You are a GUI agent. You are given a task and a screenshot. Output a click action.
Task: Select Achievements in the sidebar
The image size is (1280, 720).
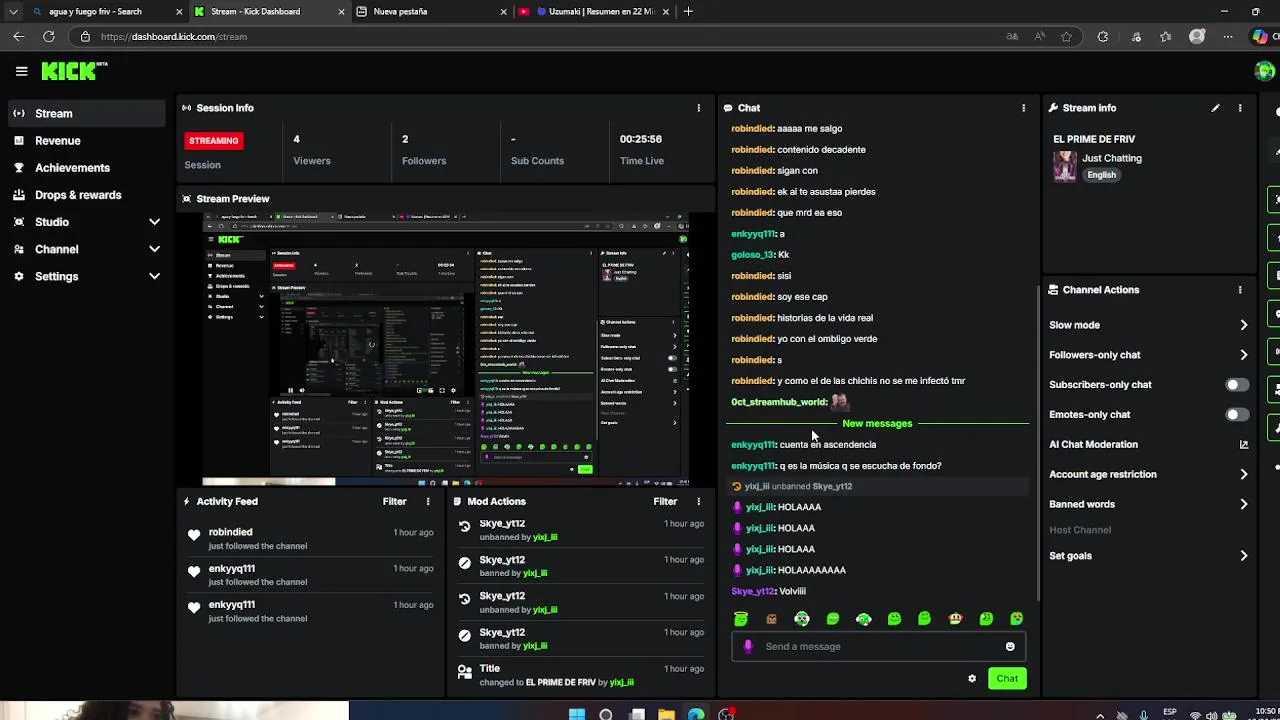click(x=87, y=168)
